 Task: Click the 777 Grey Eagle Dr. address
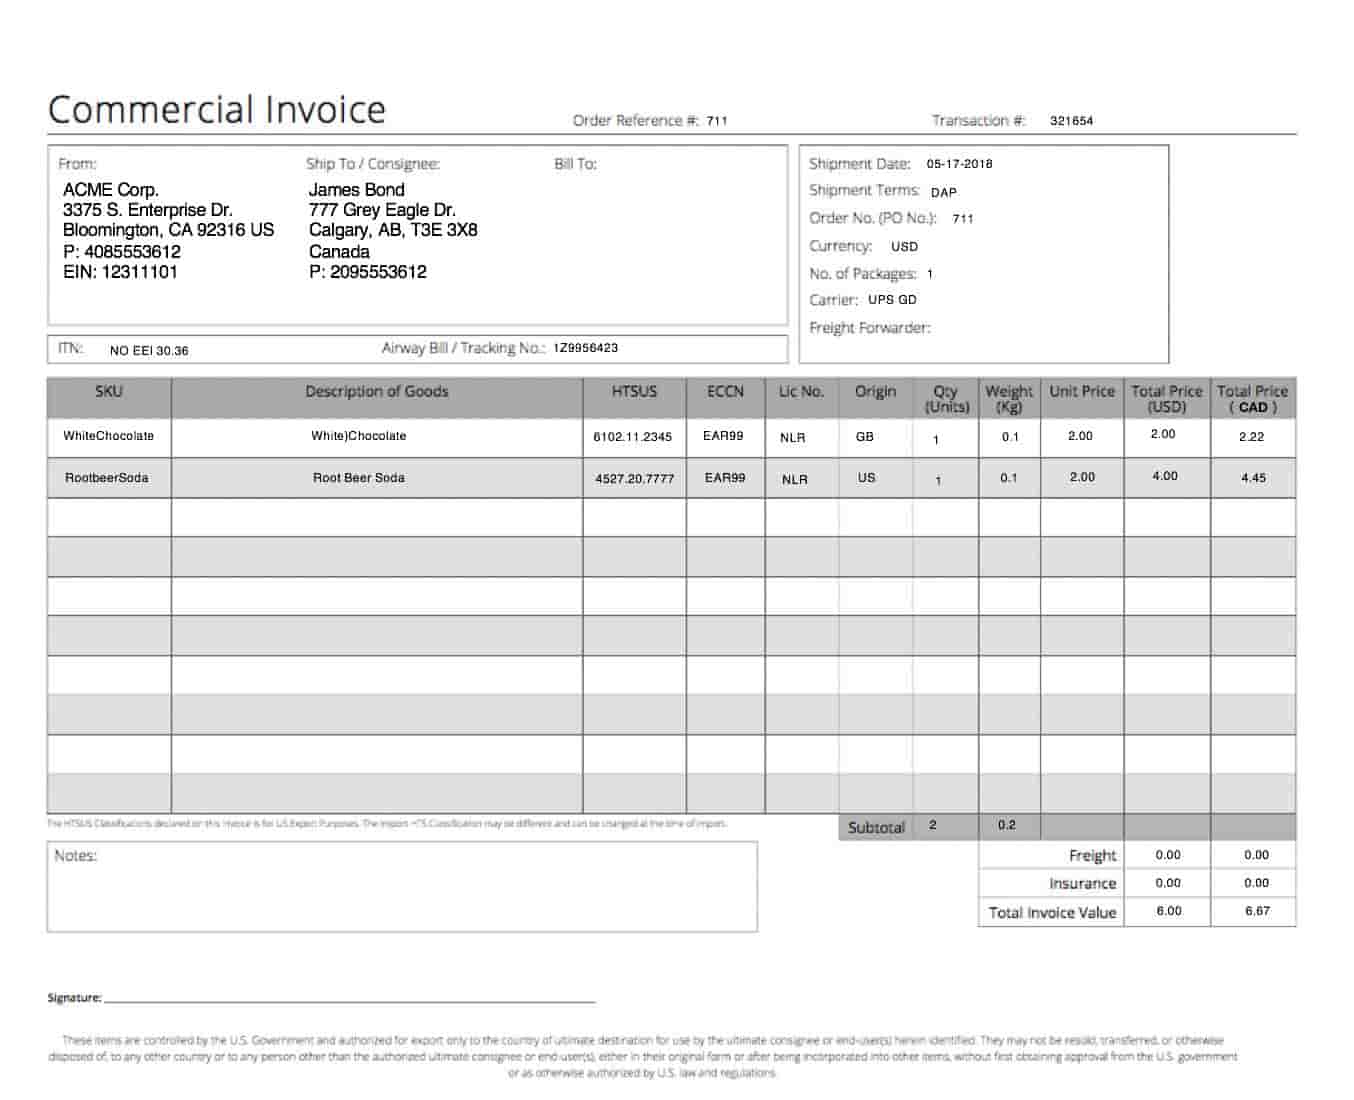coord(382,210)
